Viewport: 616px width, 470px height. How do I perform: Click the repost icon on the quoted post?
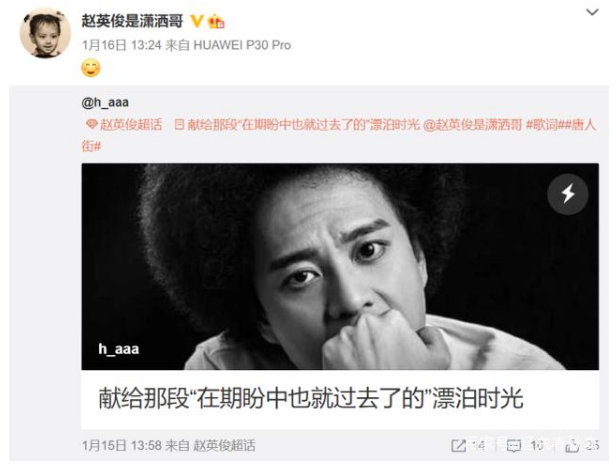tap(458, 446)
